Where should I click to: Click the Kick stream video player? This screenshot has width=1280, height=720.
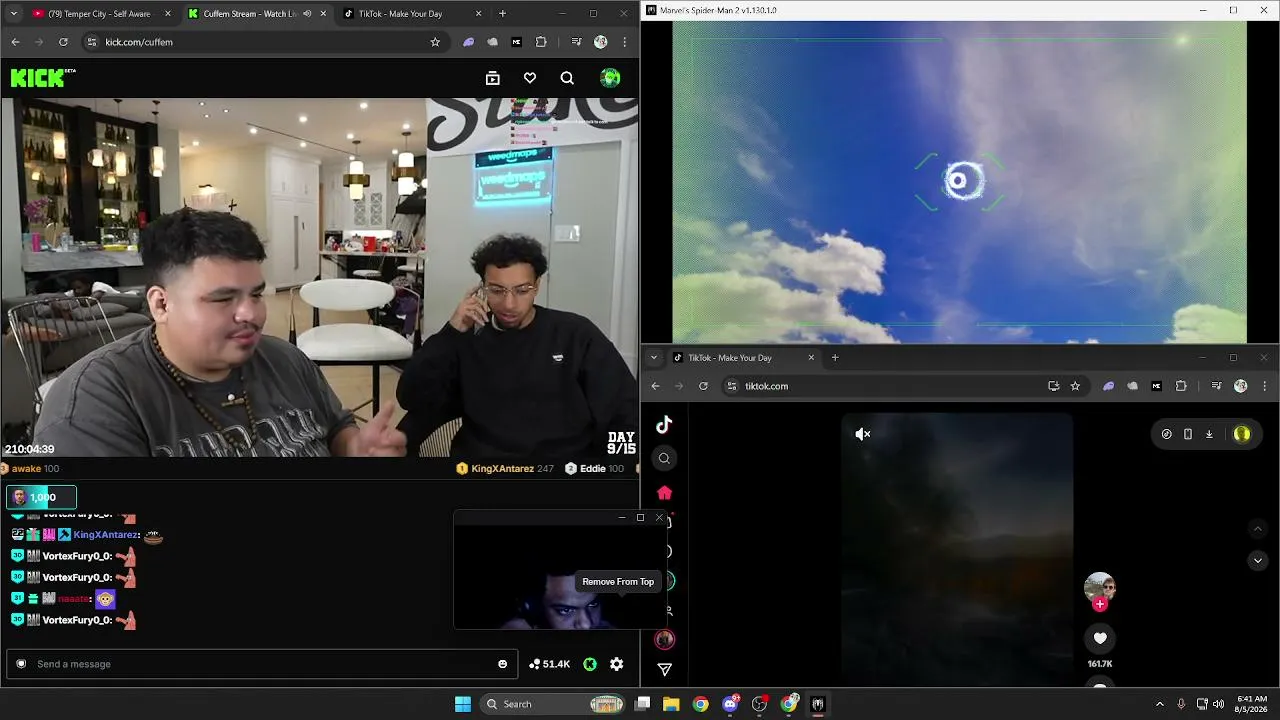tap(320, 277)
